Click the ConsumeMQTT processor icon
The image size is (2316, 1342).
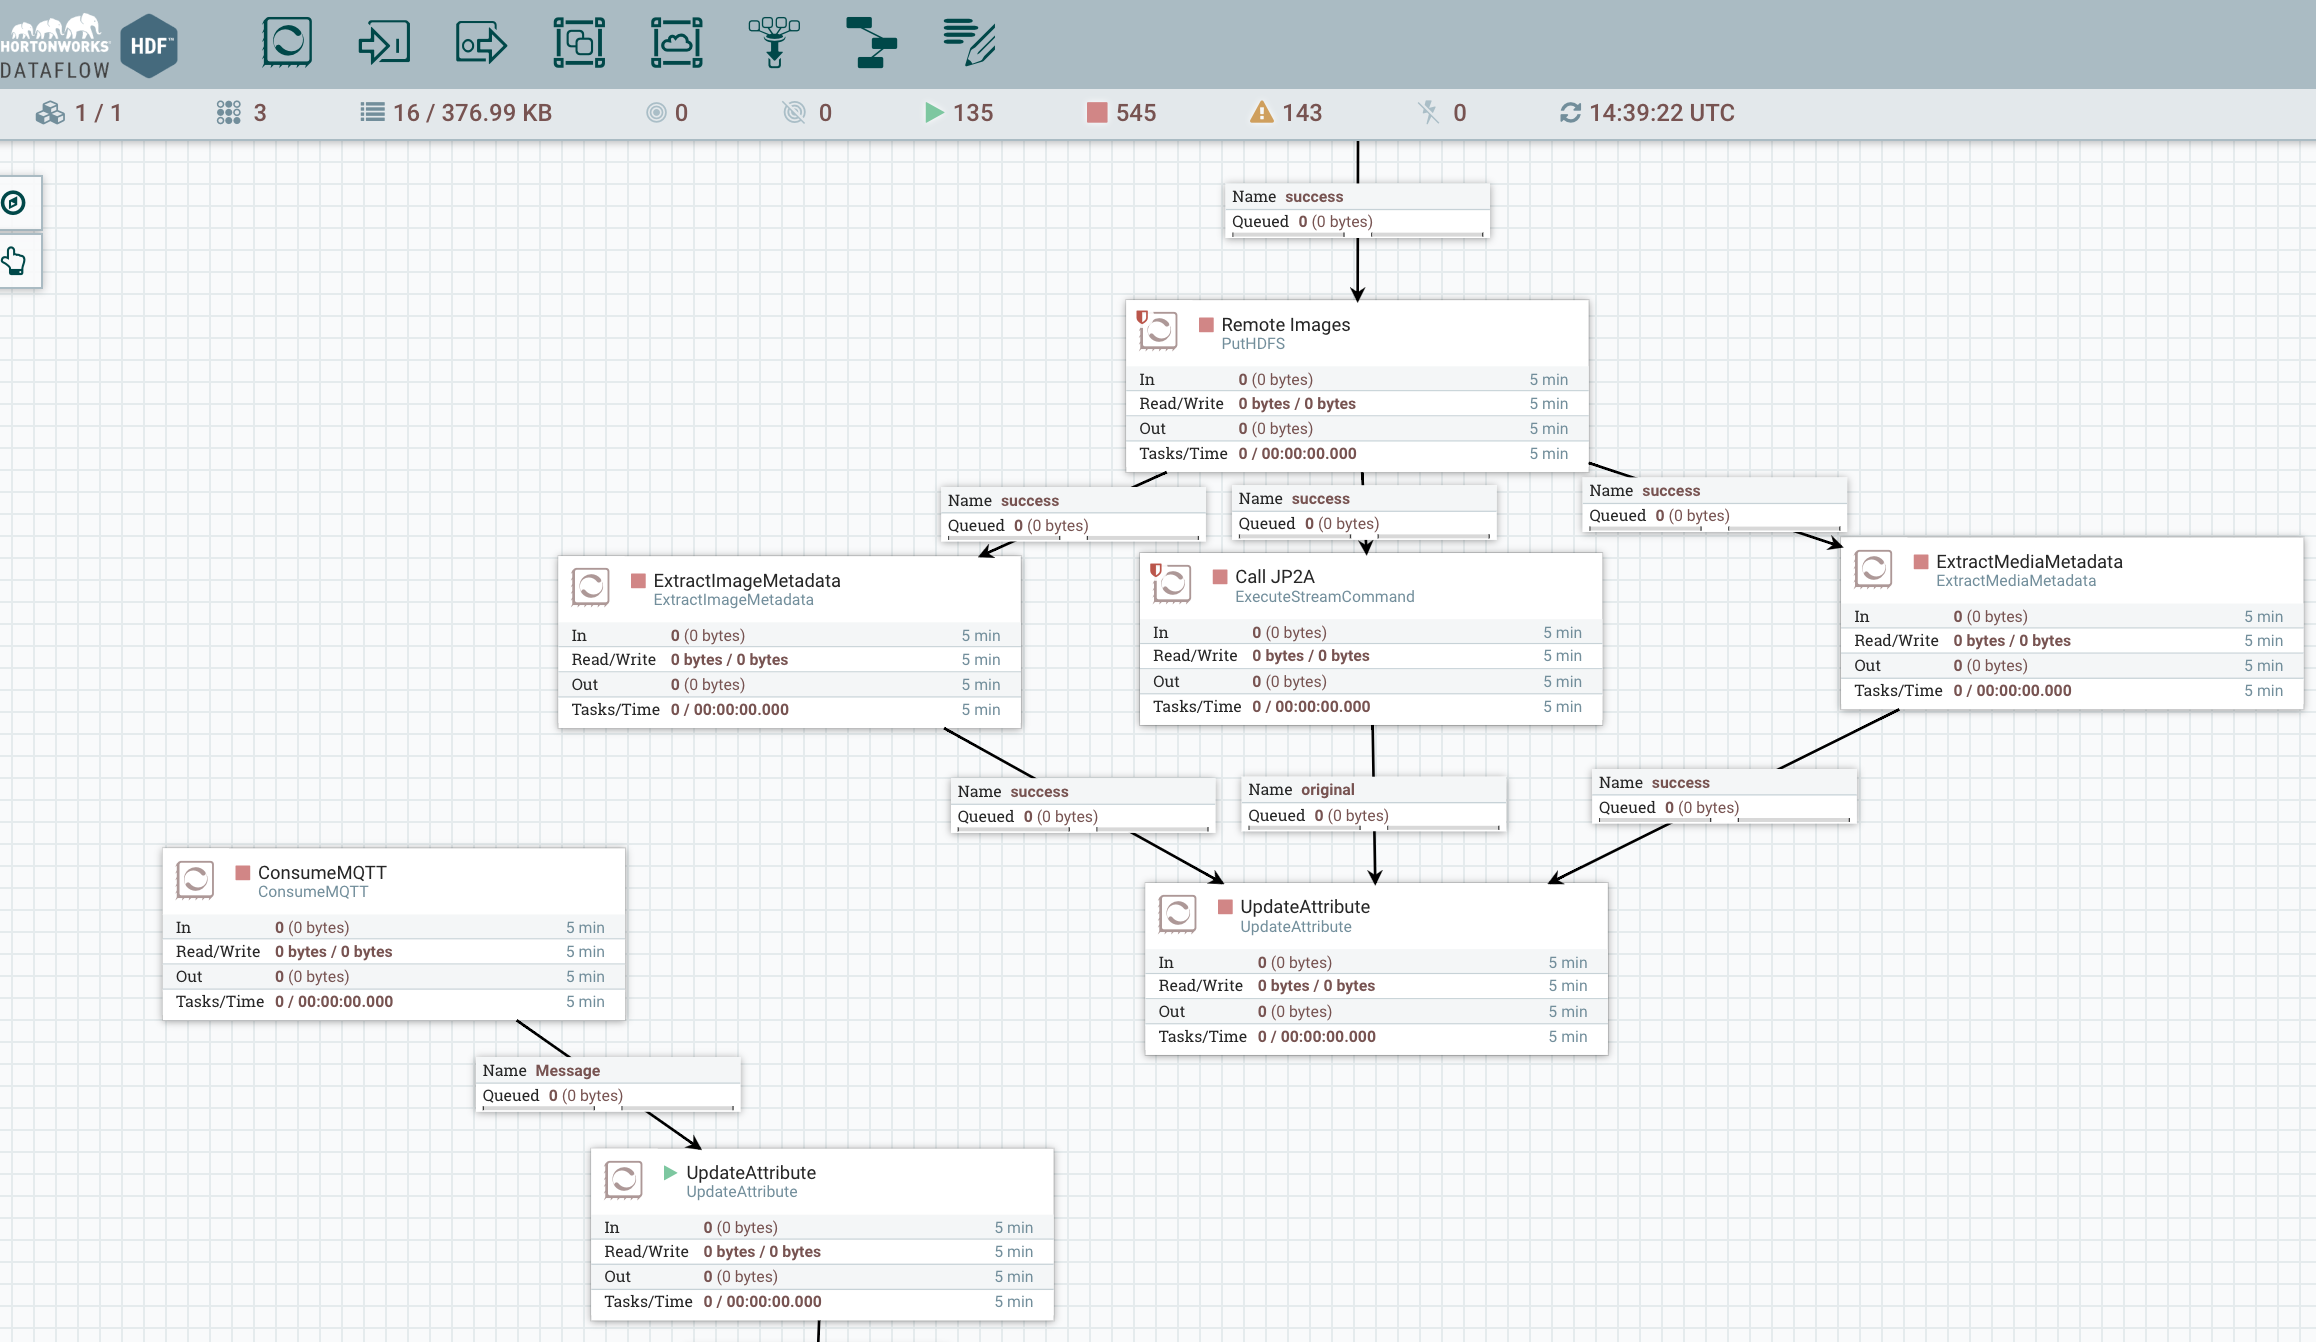pyautogui.click(x=195, y=880)
